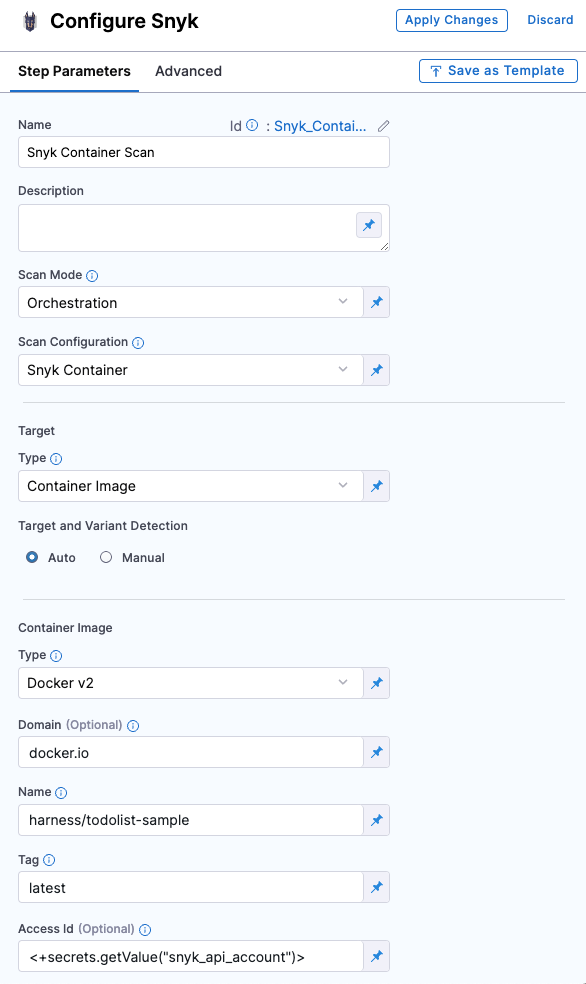Click the pin icon beside Tag field
The width and height of the screenshot is (586, 984).
(x=376, y=887)
